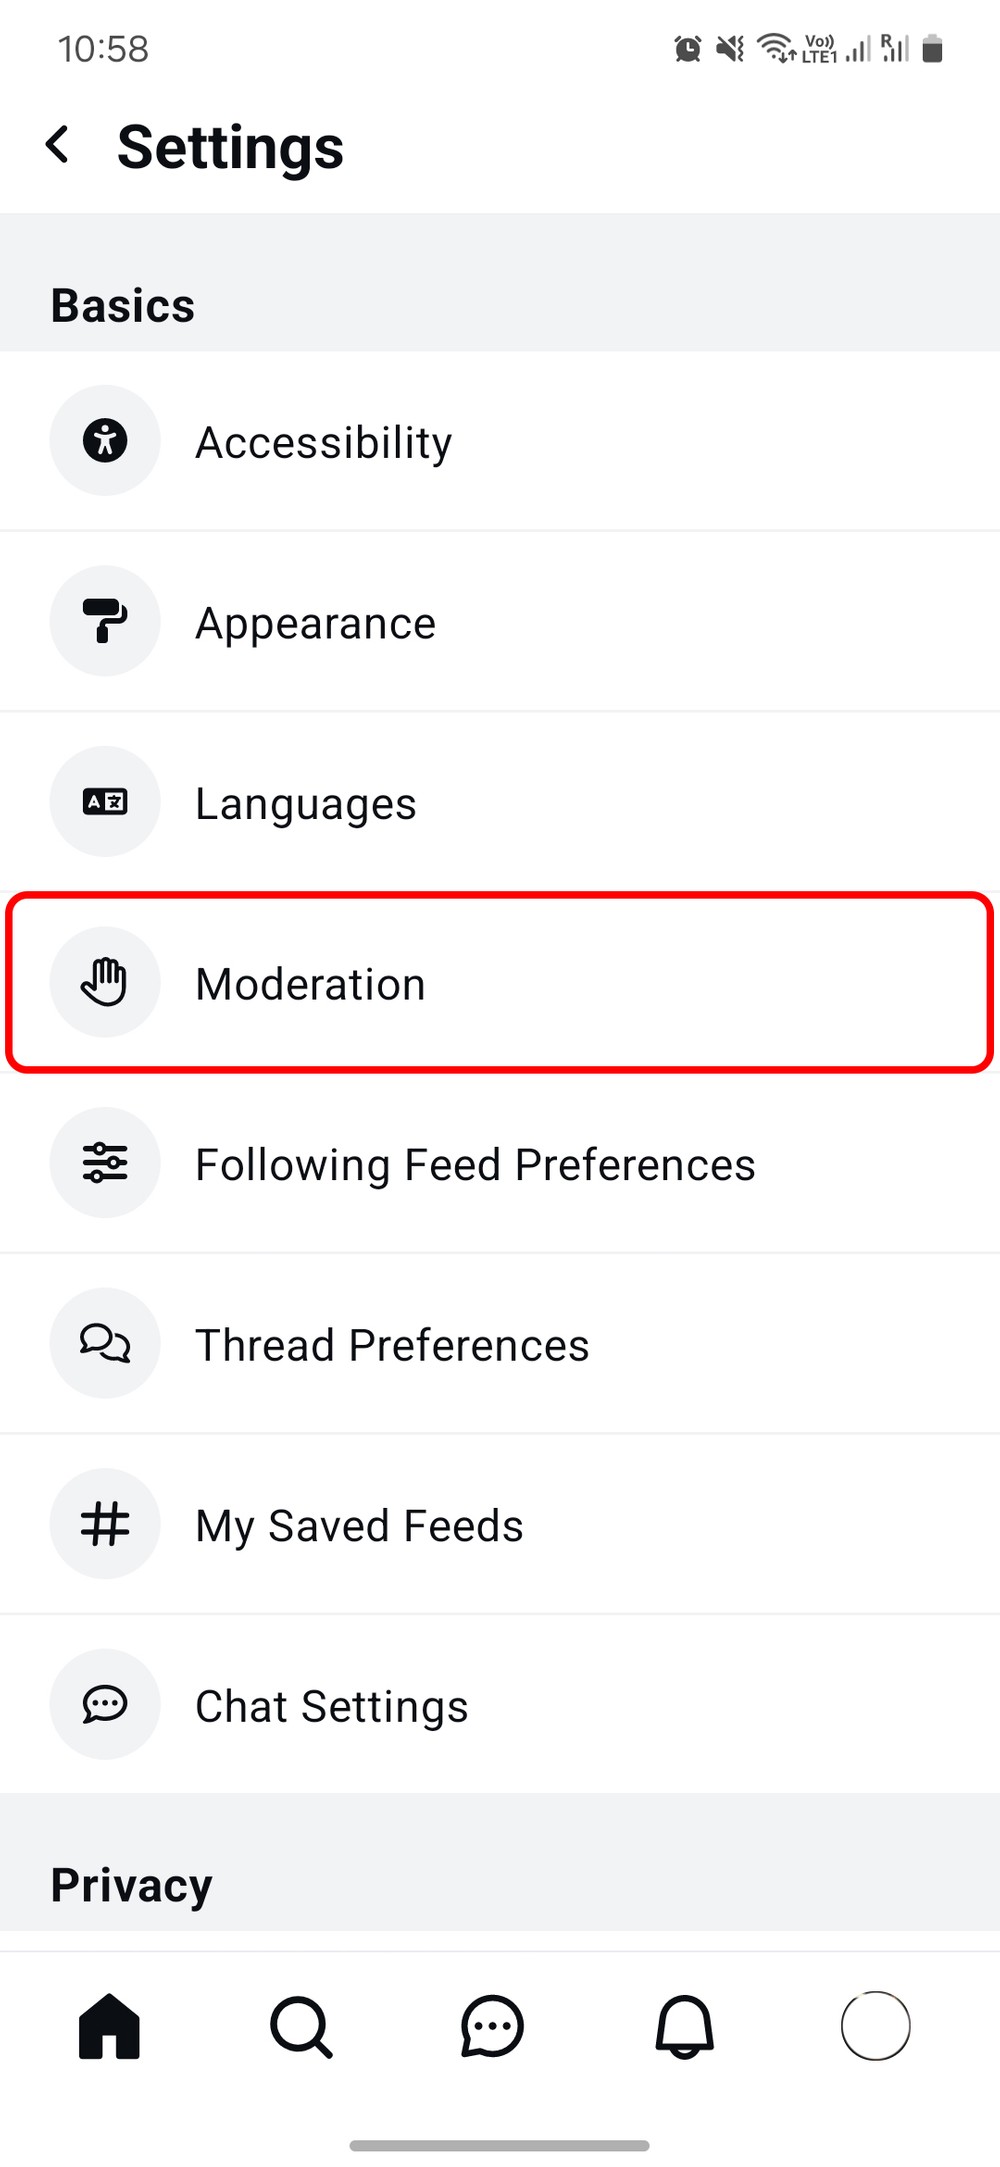Select Thread Preferences text
The image size is (1000, 2167).
(392, 1345)
